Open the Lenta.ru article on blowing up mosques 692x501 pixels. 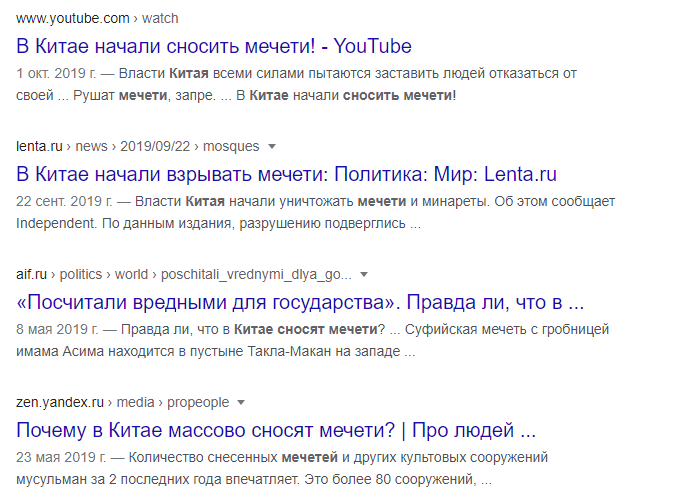287,174
